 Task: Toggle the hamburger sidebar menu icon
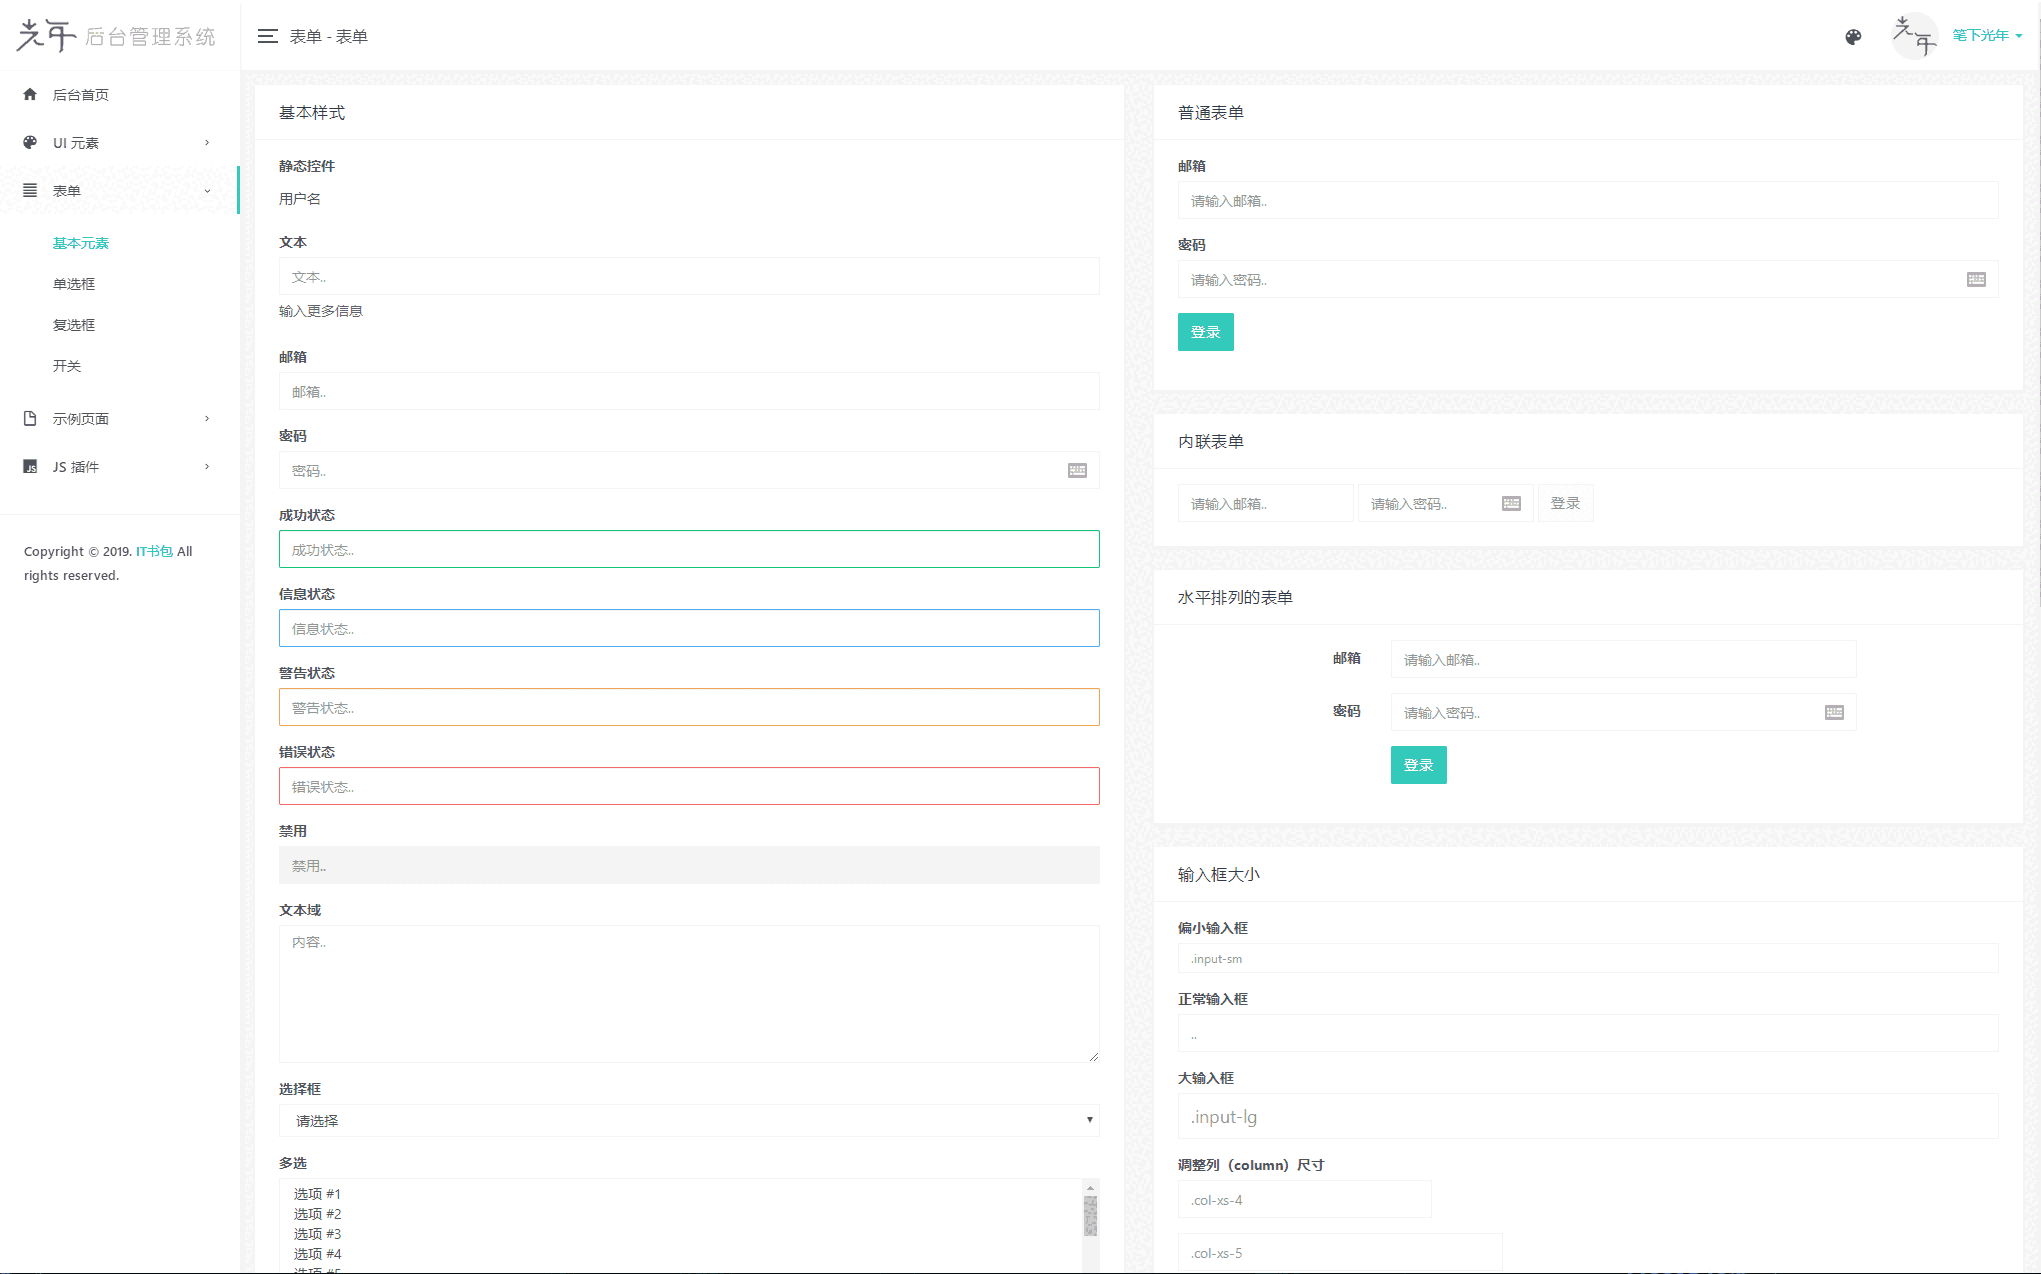[267, 36]
